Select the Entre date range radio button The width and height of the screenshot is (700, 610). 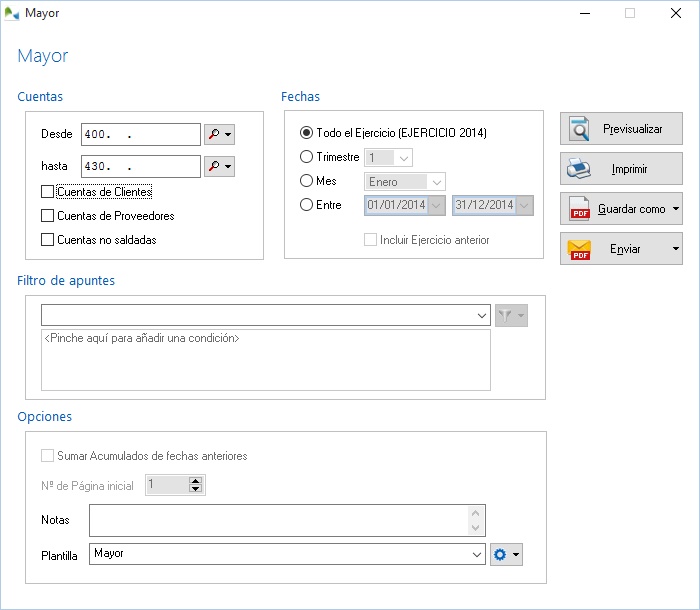[x=307, y=205]
